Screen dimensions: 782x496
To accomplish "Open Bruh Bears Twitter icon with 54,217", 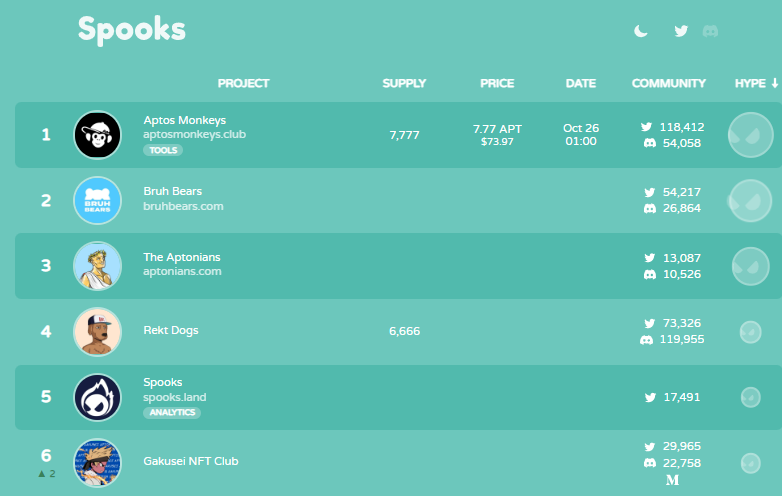I will 649,192.
